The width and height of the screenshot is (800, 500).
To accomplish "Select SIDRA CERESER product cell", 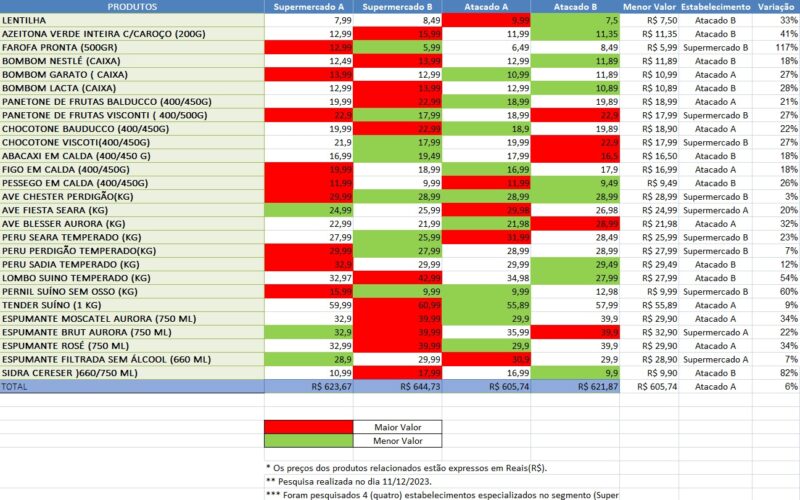I will 132,373.
